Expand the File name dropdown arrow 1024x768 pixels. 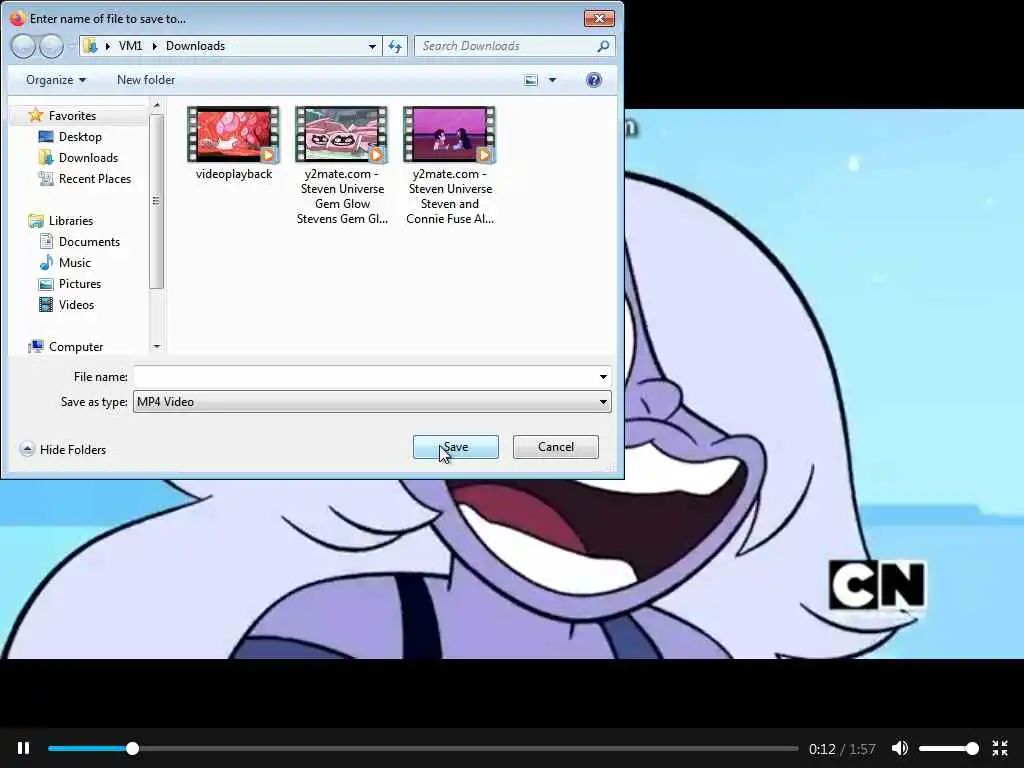(603, 377)
